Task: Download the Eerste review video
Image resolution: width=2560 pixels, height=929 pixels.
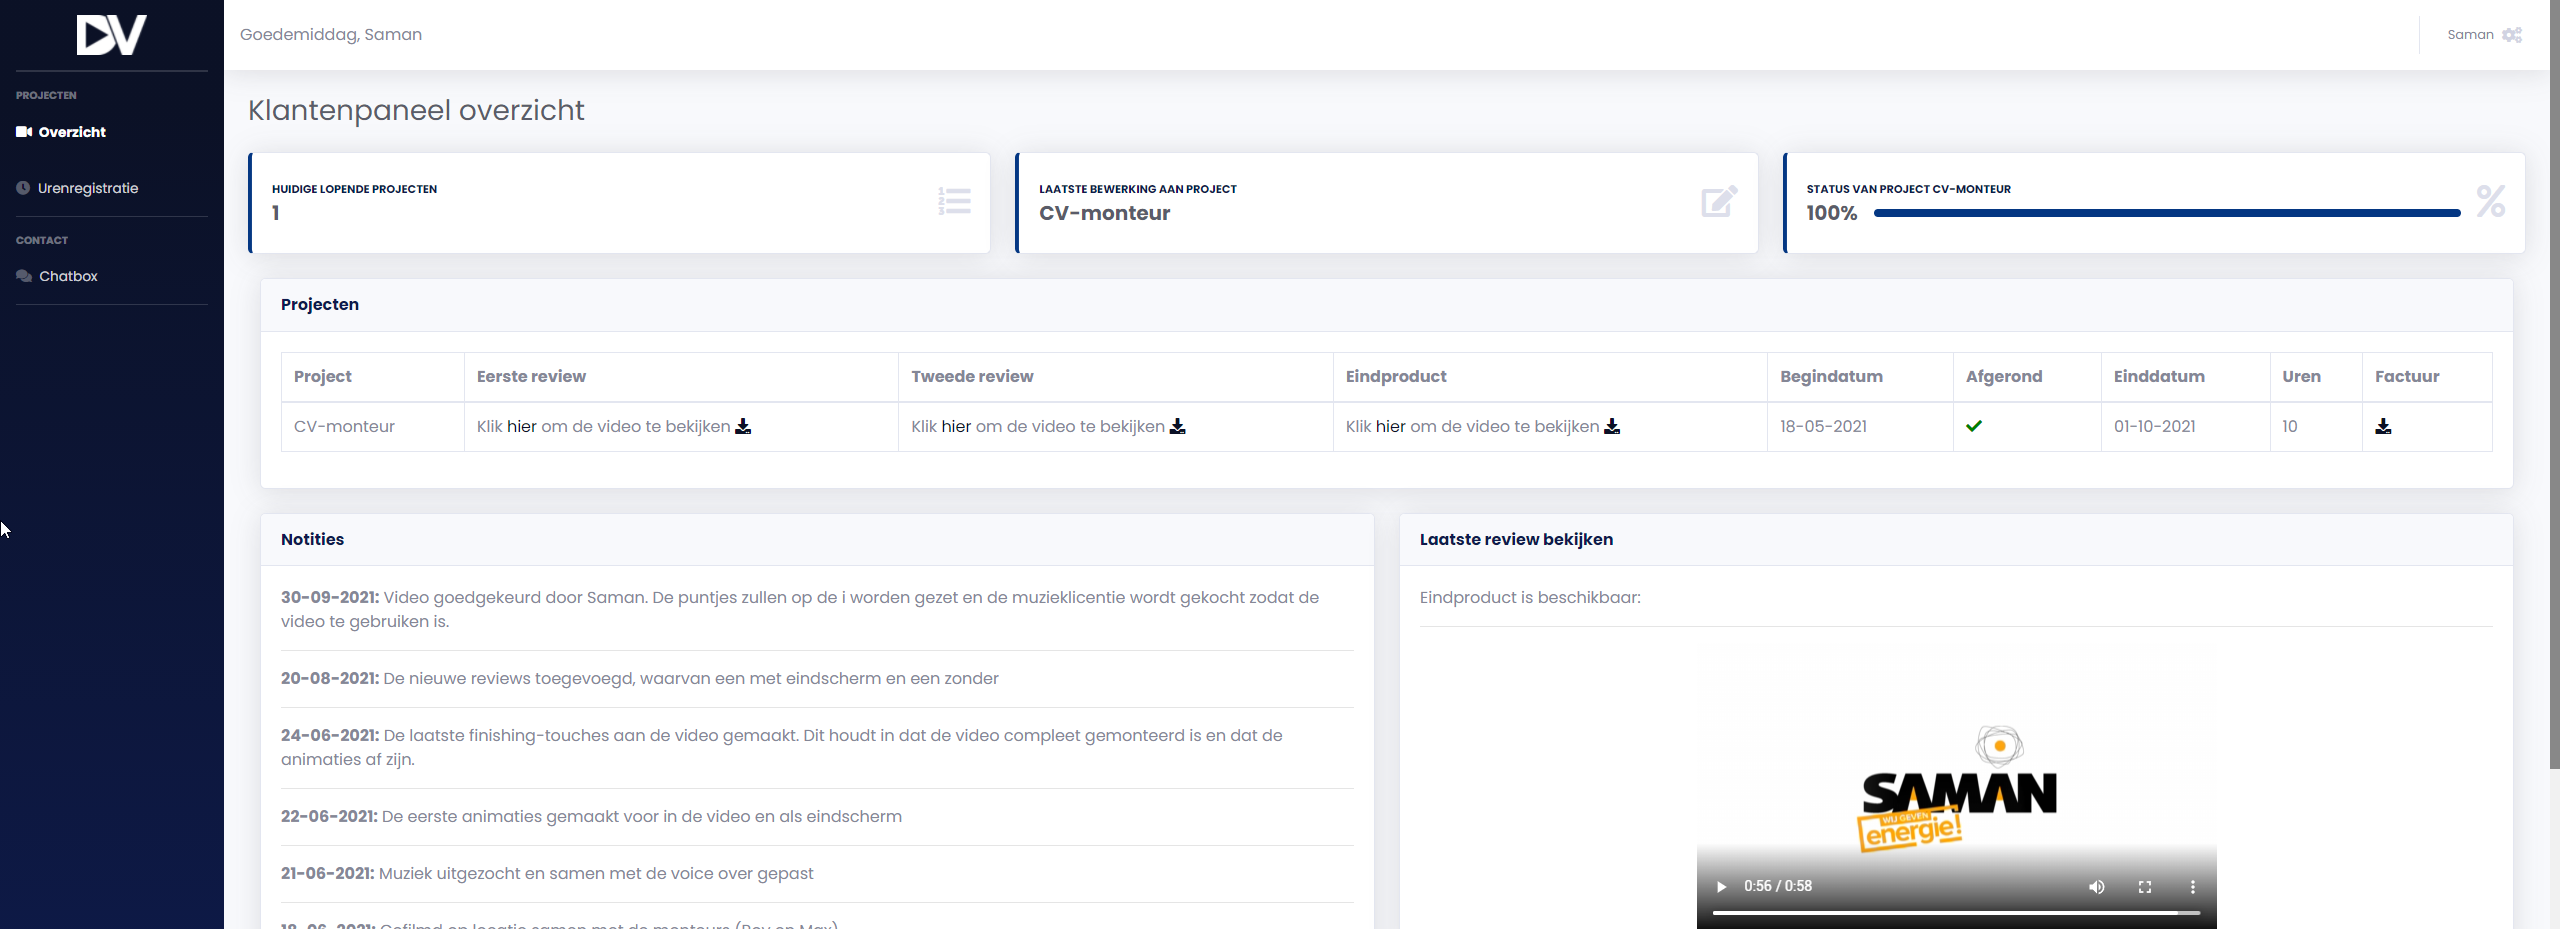Action: pyautogui.click(x=743, y=426)
